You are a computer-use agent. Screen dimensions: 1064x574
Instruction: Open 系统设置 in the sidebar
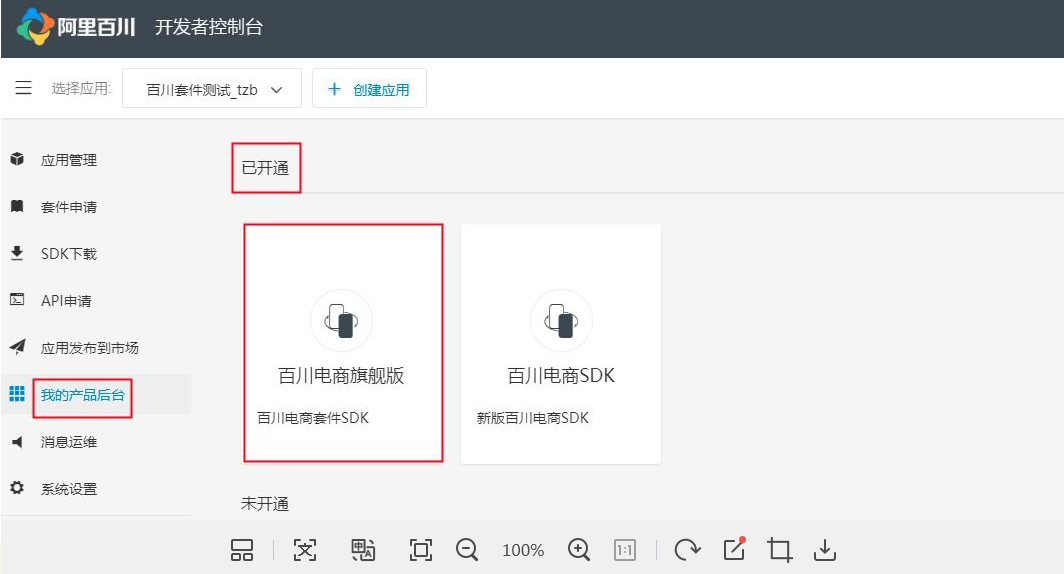69,489
